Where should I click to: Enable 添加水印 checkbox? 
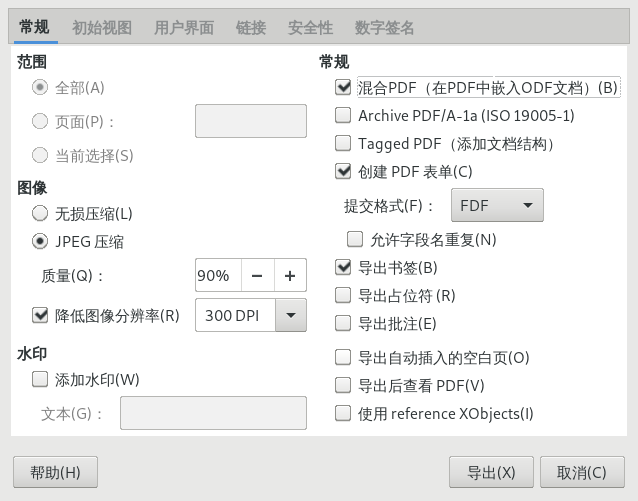(x=40, y=379)
